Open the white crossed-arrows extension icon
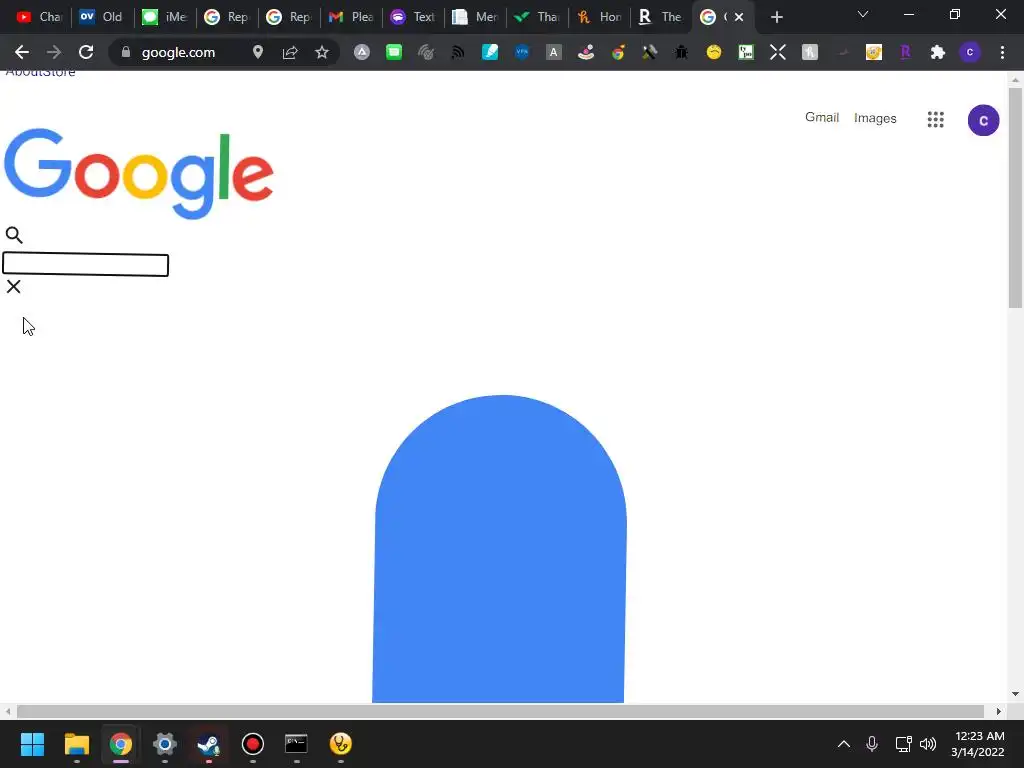 (778, 52)
